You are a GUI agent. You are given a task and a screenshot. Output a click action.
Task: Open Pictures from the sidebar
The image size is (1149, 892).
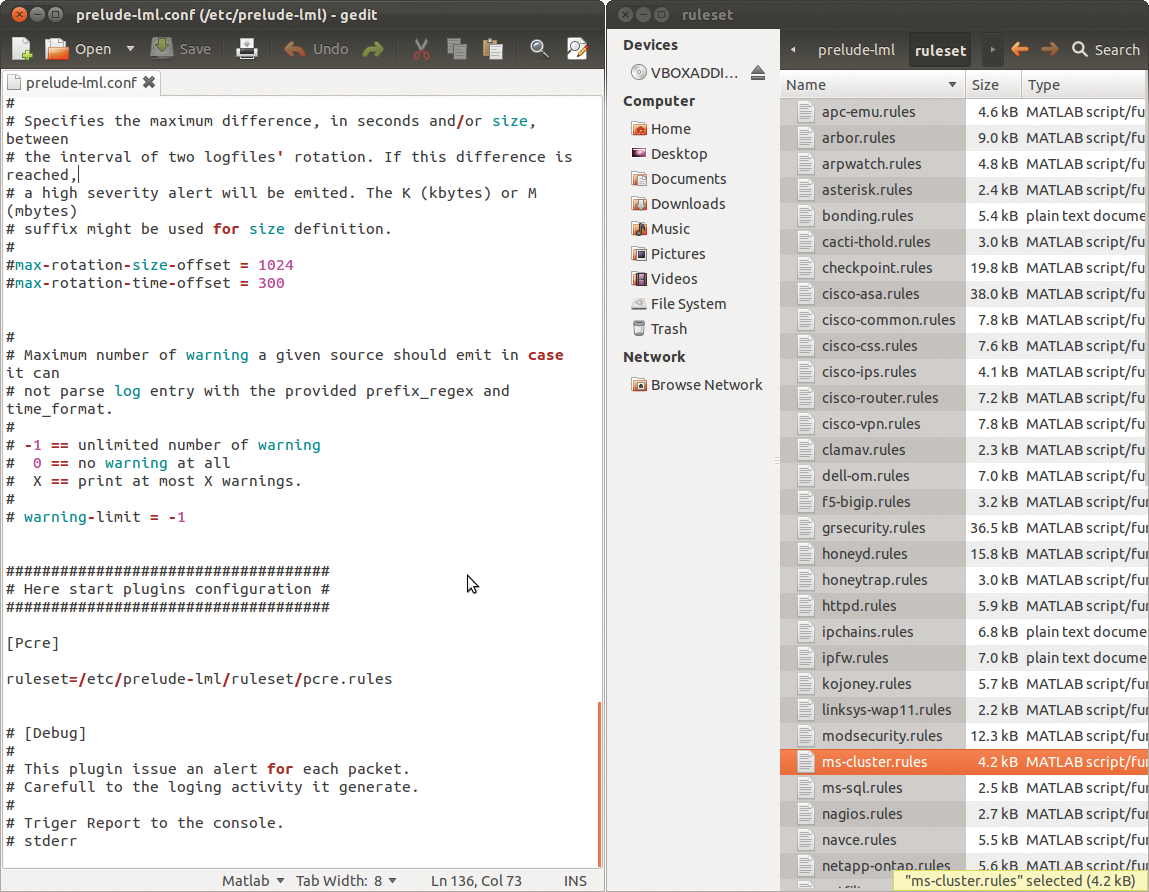668,254
